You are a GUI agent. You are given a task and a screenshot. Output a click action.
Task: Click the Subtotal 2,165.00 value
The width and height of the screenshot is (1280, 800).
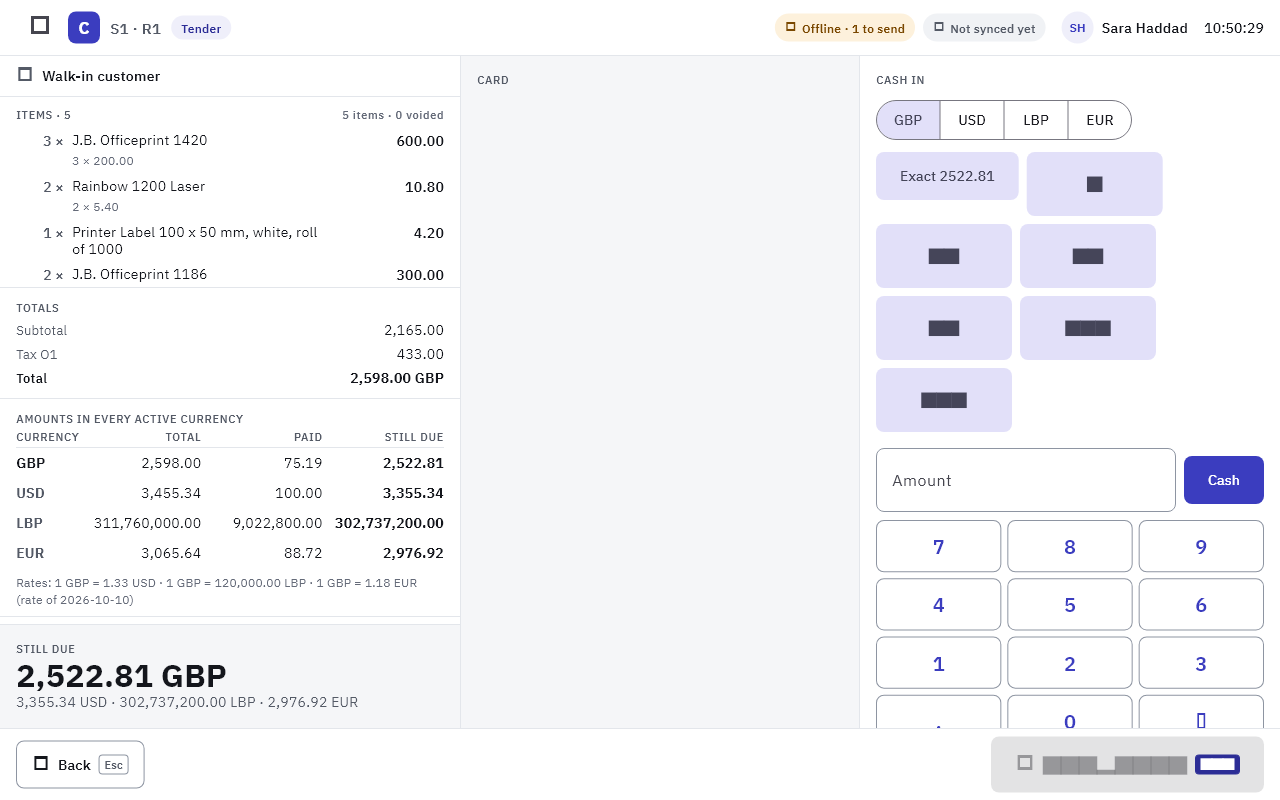coord(414,330)
